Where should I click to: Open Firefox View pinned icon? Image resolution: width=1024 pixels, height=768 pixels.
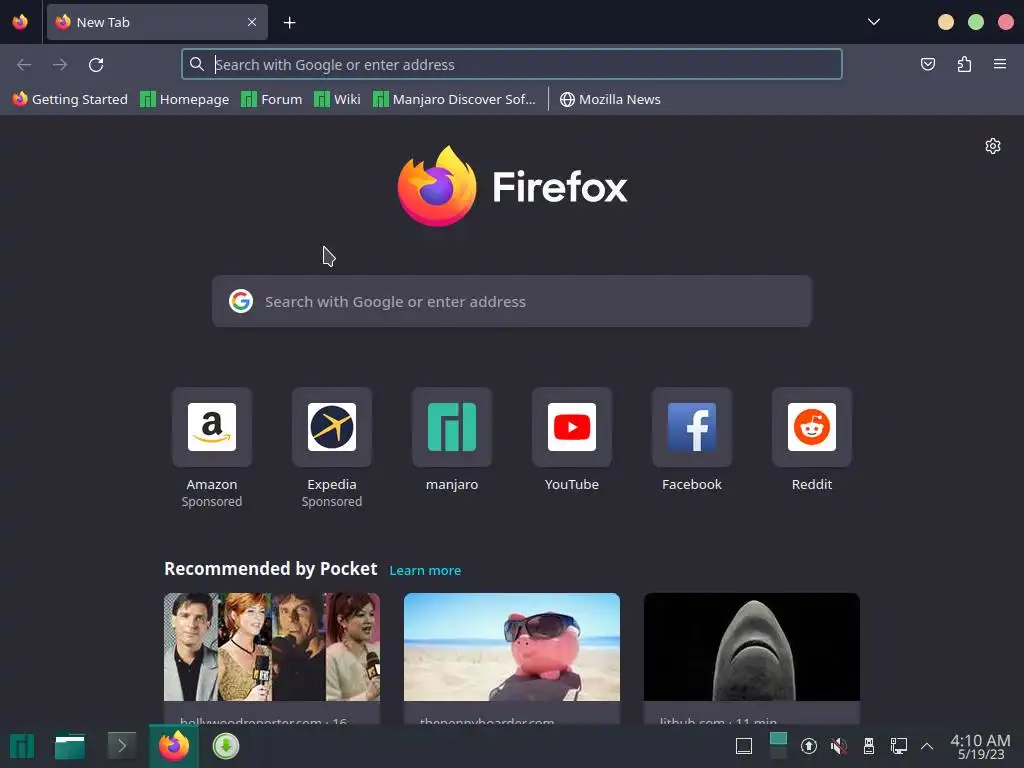20,22
